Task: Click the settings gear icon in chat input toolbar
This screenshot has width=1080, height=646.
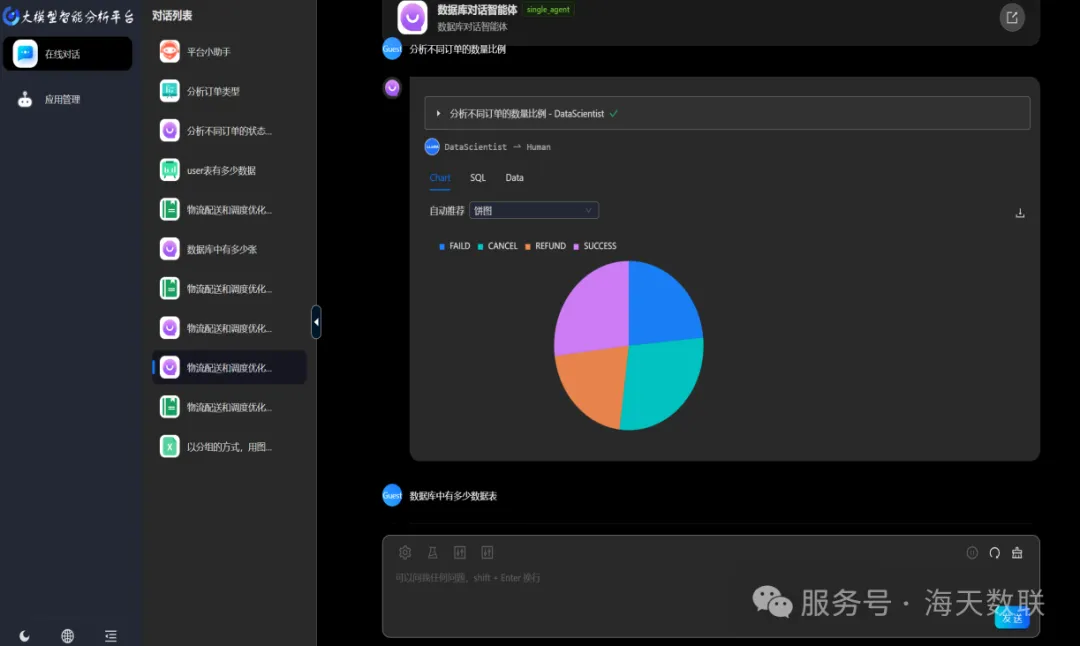Action: coord(405,552)
